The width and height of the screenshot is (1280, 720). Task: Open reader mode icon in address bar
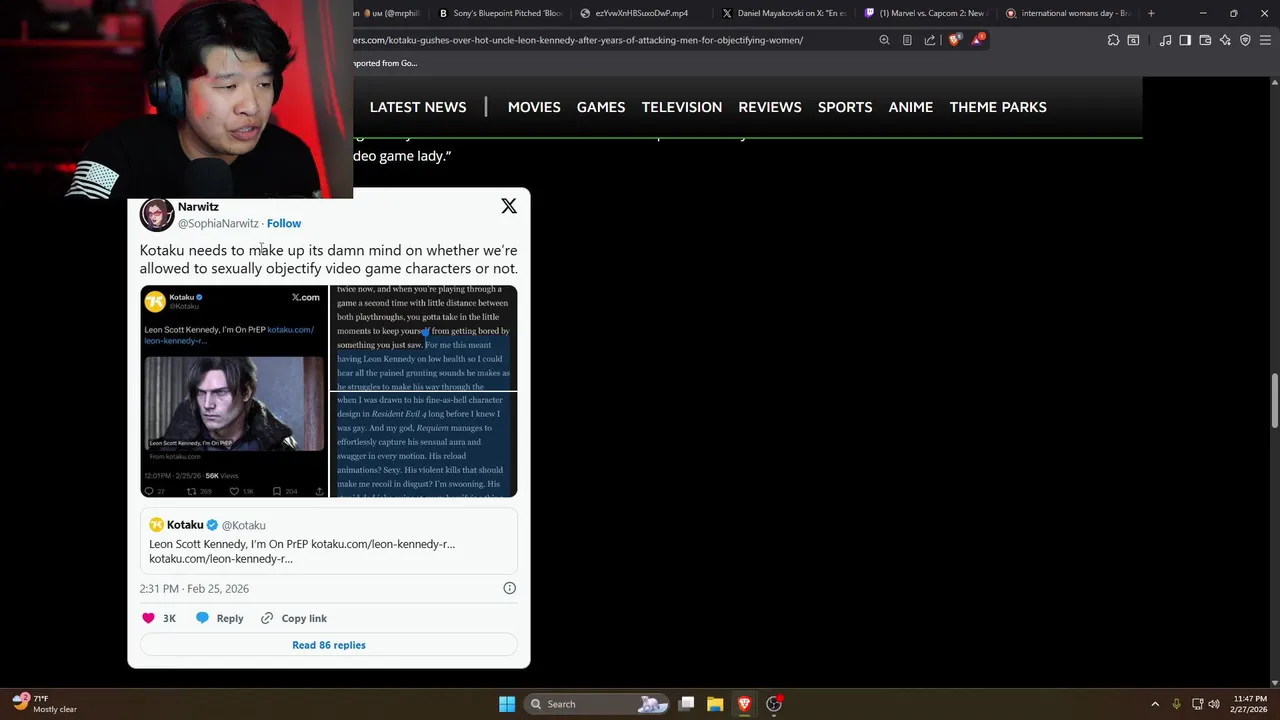click(x=907, y=40)
